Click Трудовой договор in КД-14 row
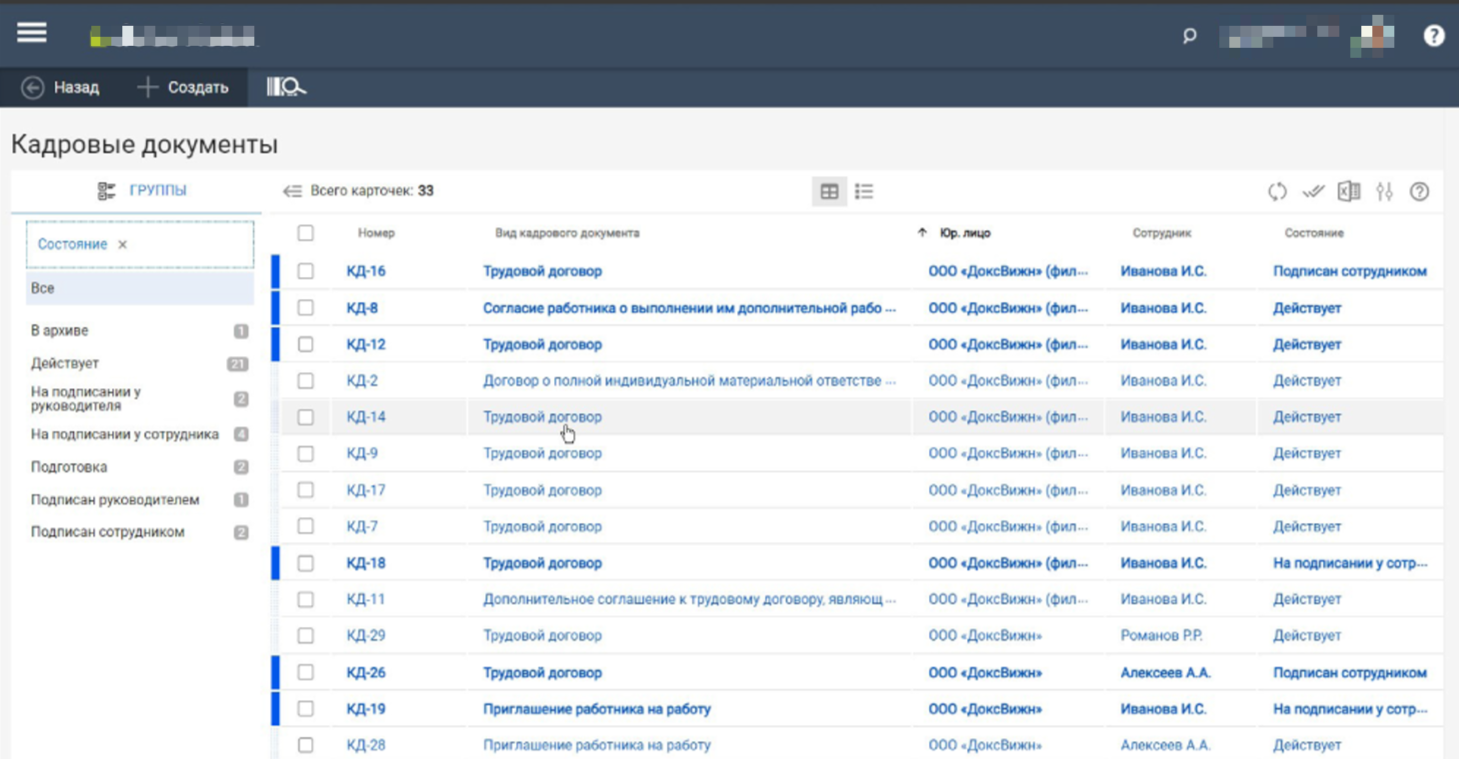 [542, 417]
